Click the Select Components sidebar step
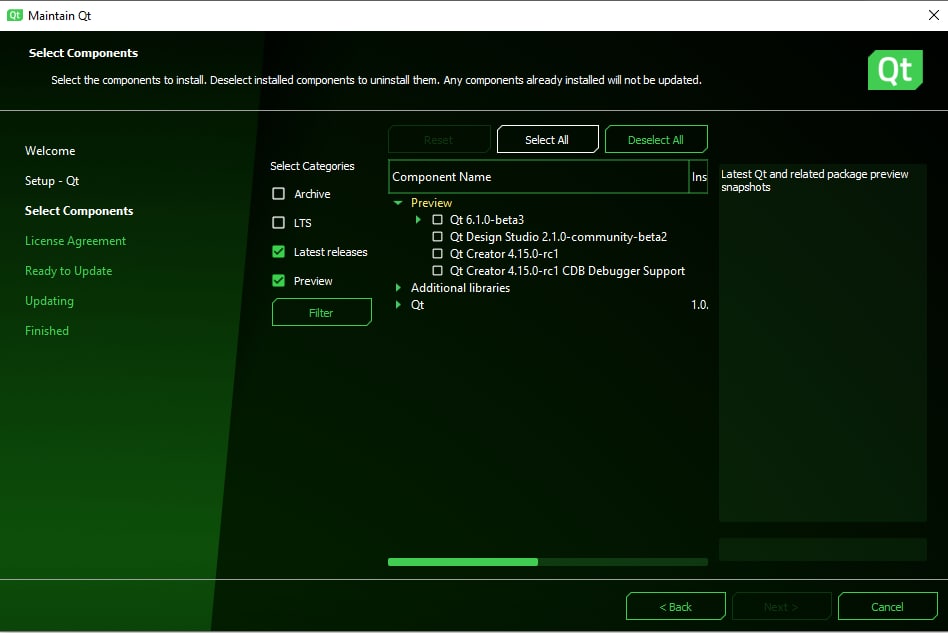 pos(79,210)
